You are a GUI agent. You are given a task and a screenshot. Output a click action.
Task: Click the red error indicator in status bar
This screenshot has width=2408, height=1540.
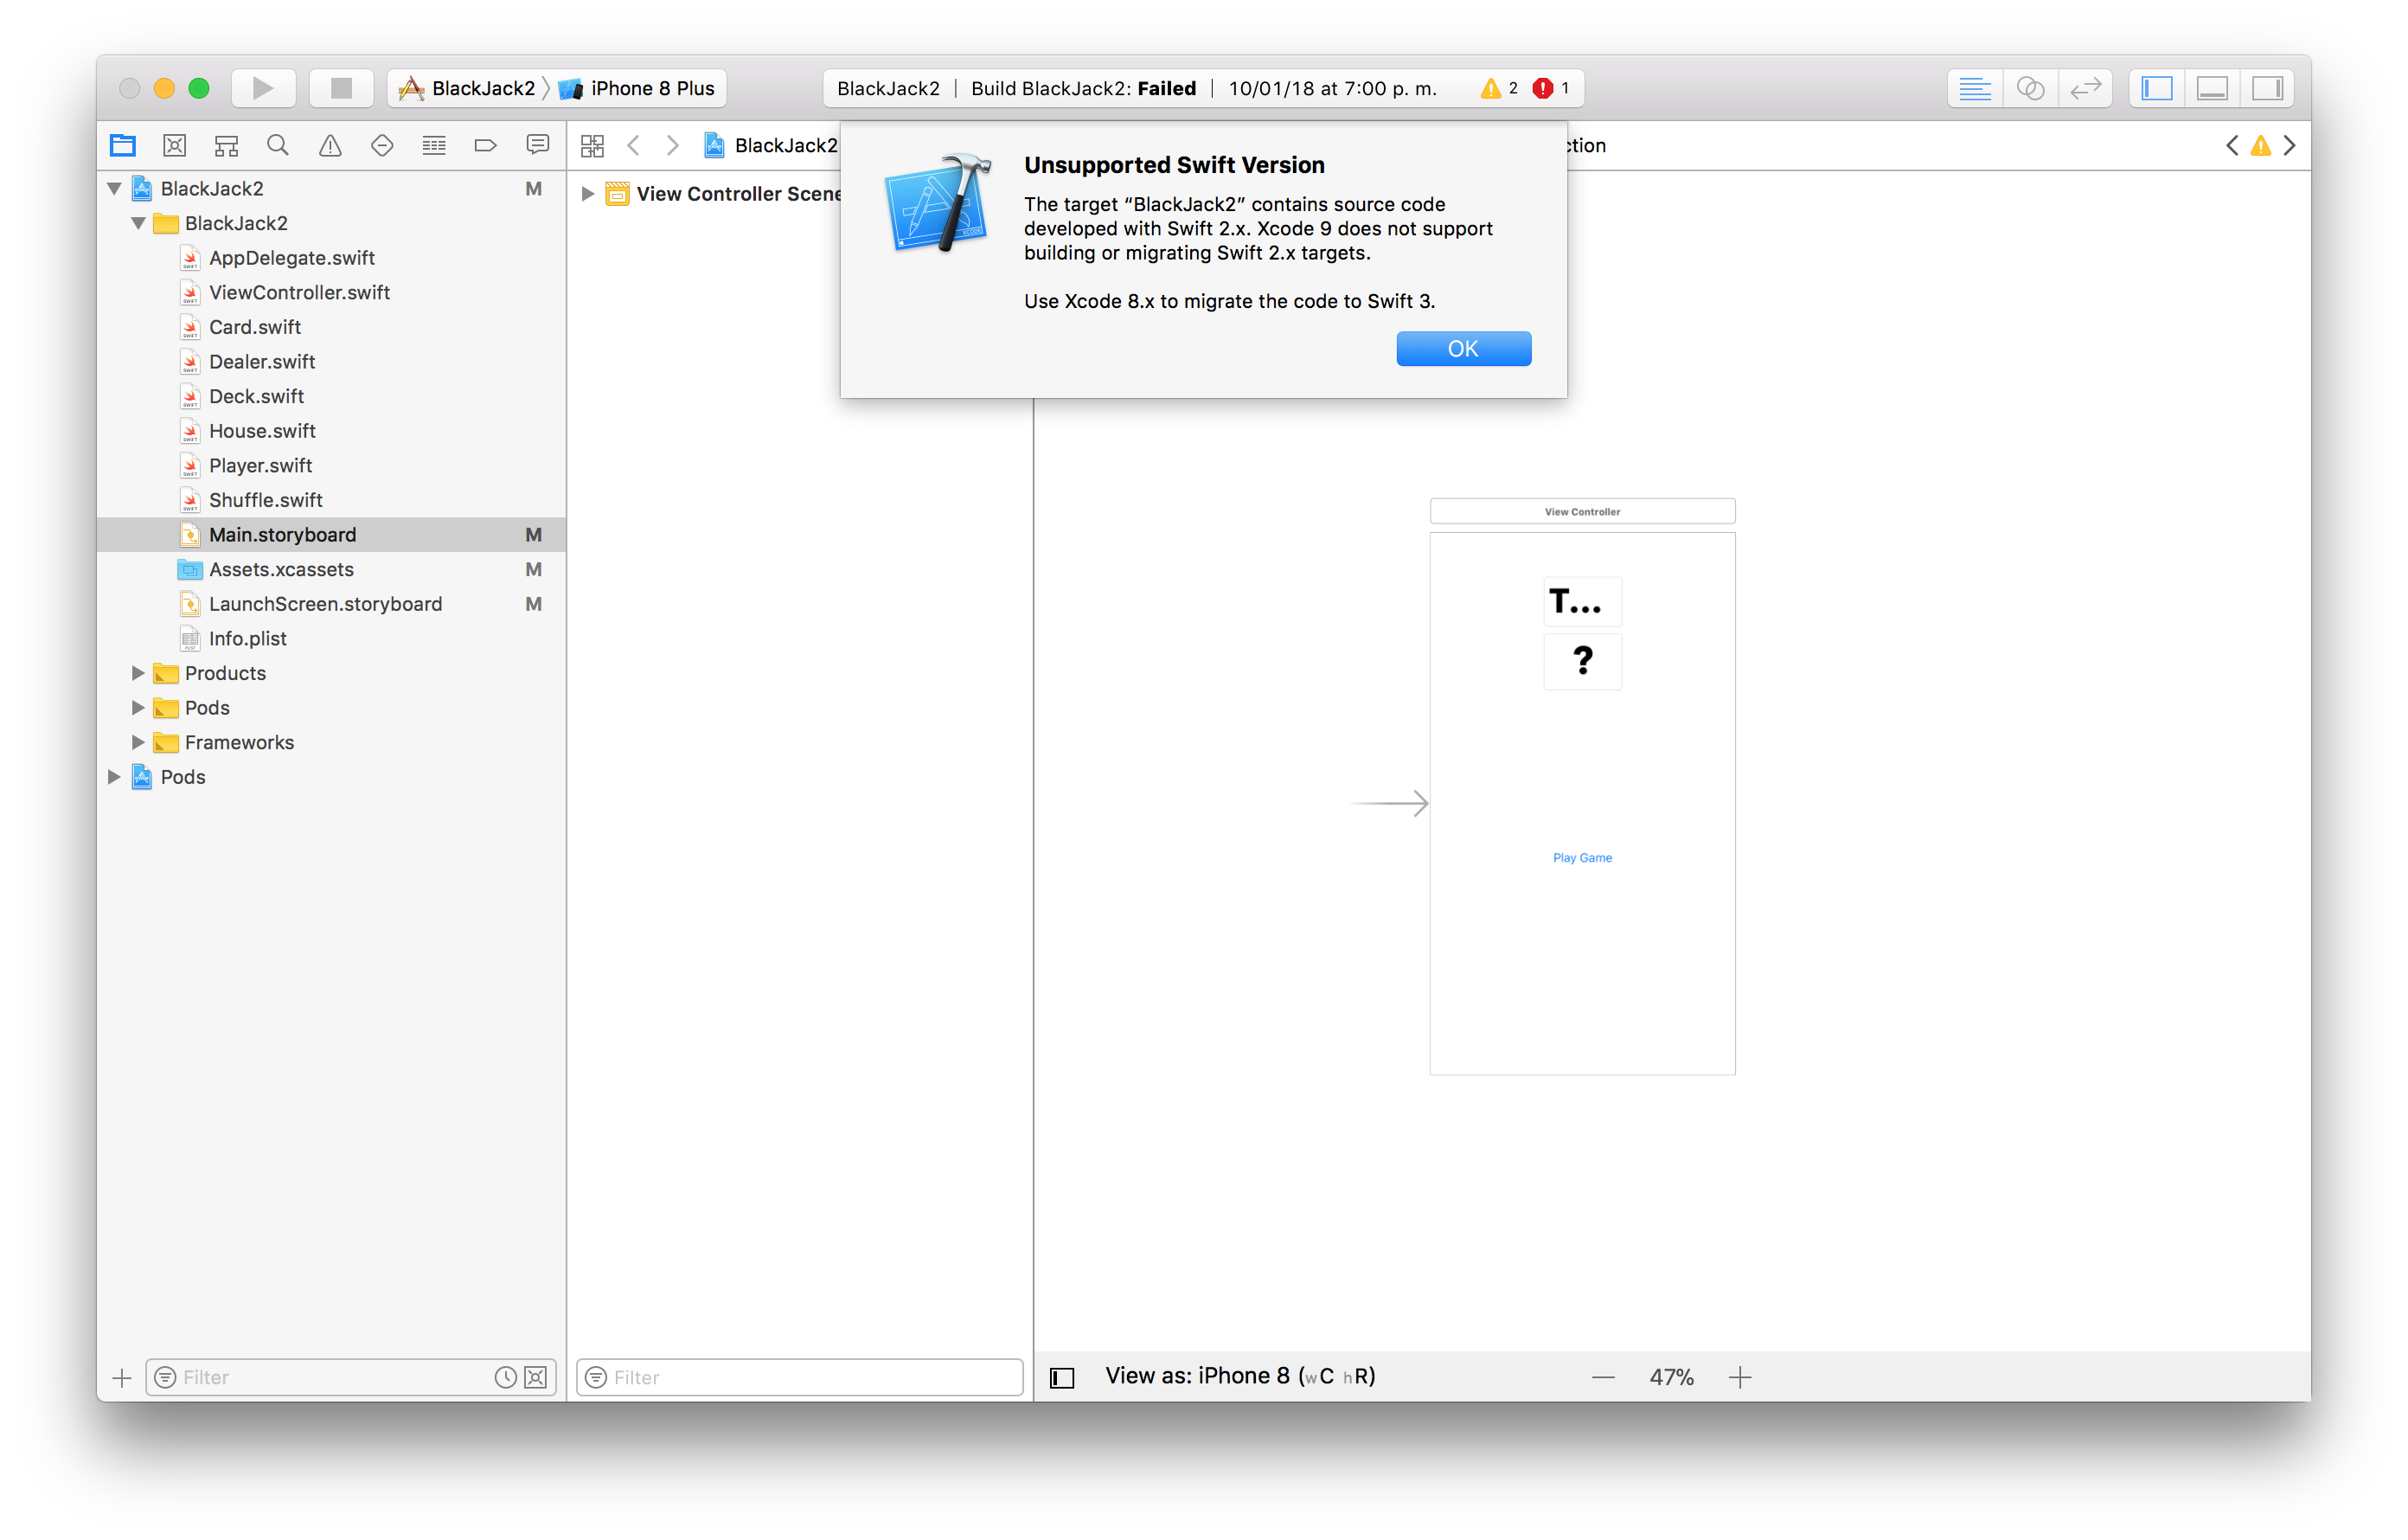(x=1543, y=88)
